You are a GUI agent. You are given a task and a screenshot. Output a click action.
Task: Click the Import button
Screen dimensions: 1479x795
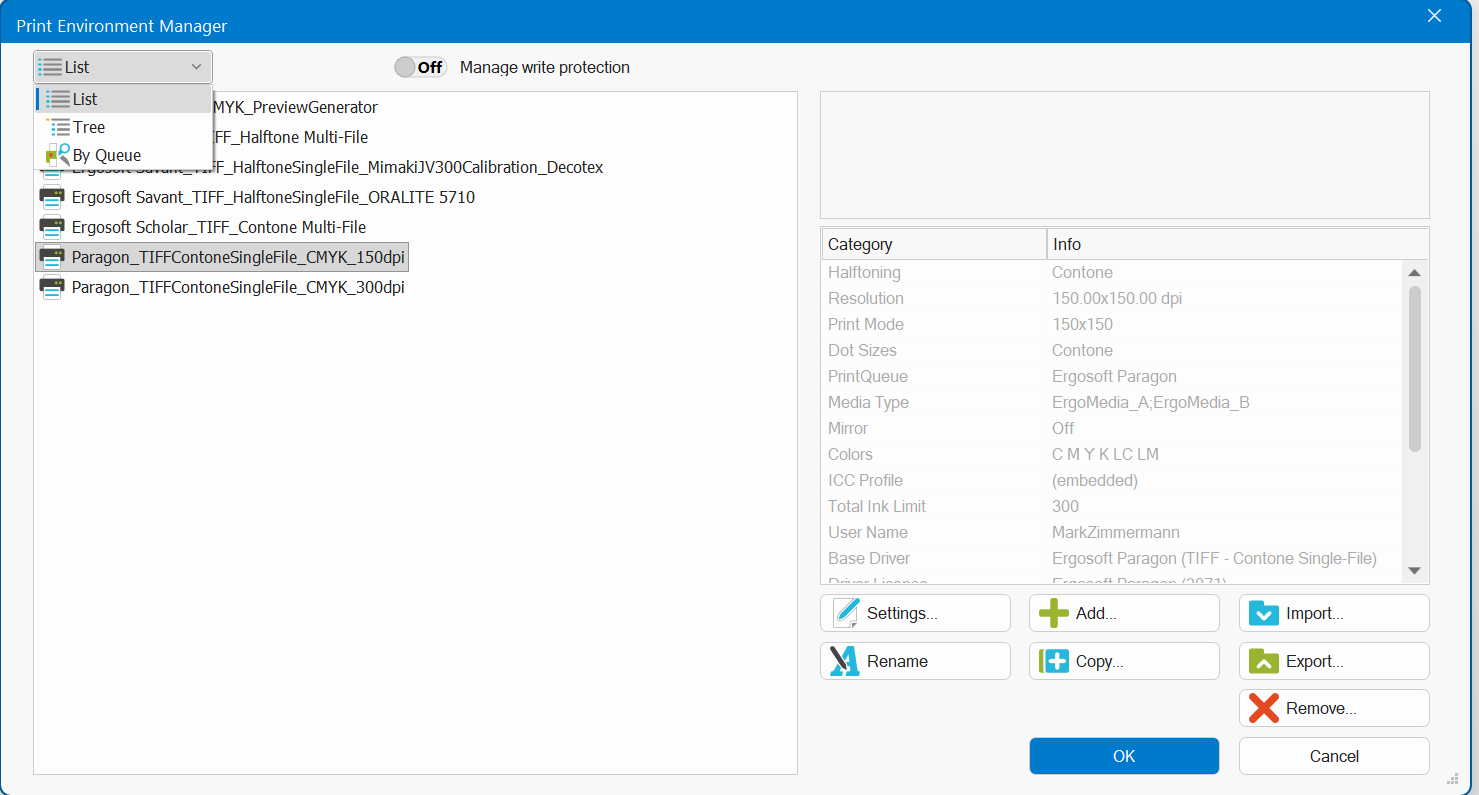point(1334,613)
